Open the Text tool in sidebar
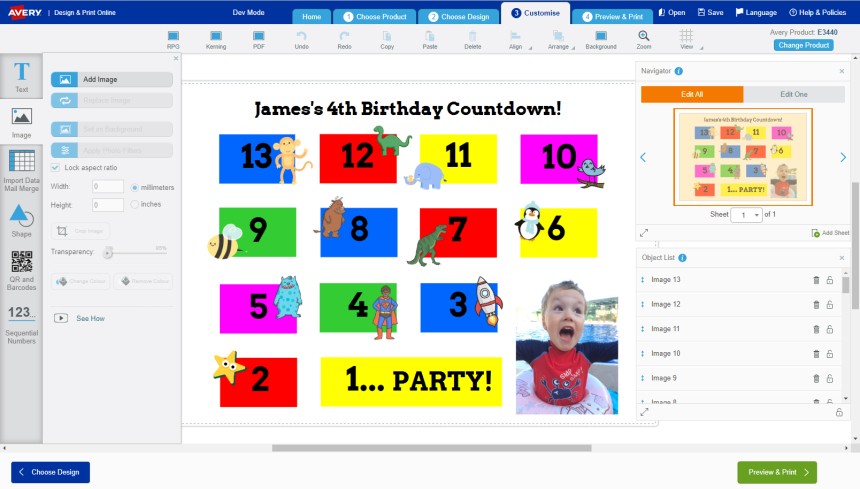860x489 pixels. 21,78
